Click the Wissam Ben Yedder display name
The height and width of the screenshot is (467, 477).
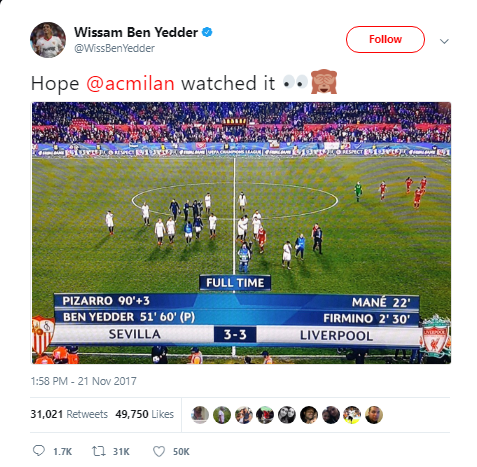(136, 32)
